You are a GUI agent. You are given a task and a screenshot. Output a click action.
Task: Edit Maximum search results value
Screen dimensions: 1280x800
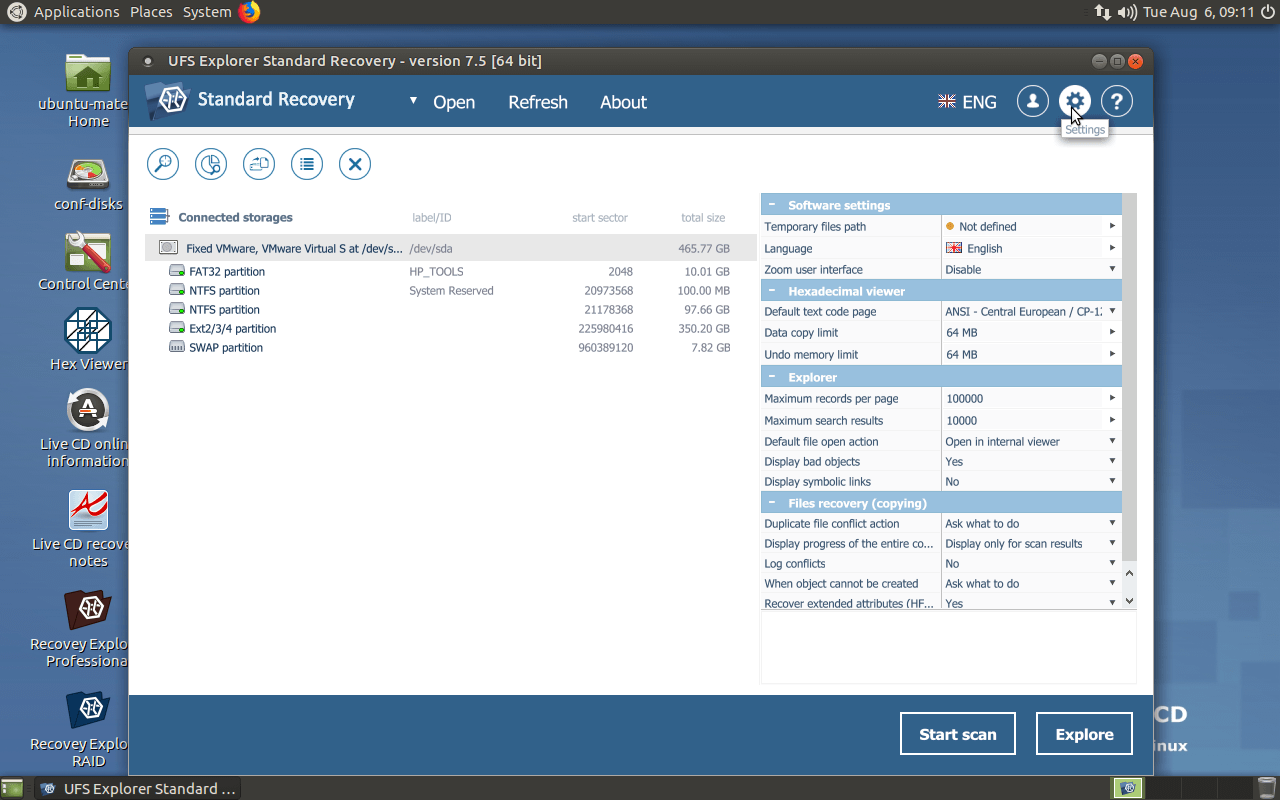point(1031,420)
